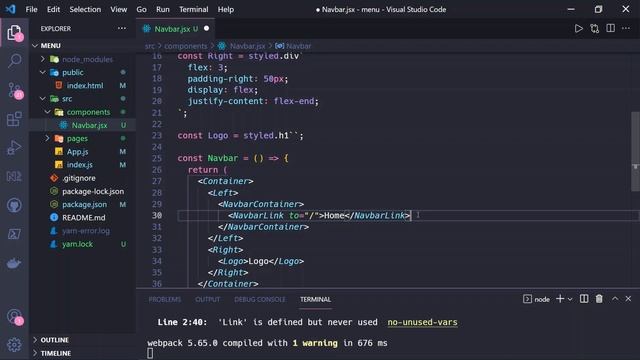640x360 pixels.
Task: Collapse the src folder
Action: tap(43, 99)
